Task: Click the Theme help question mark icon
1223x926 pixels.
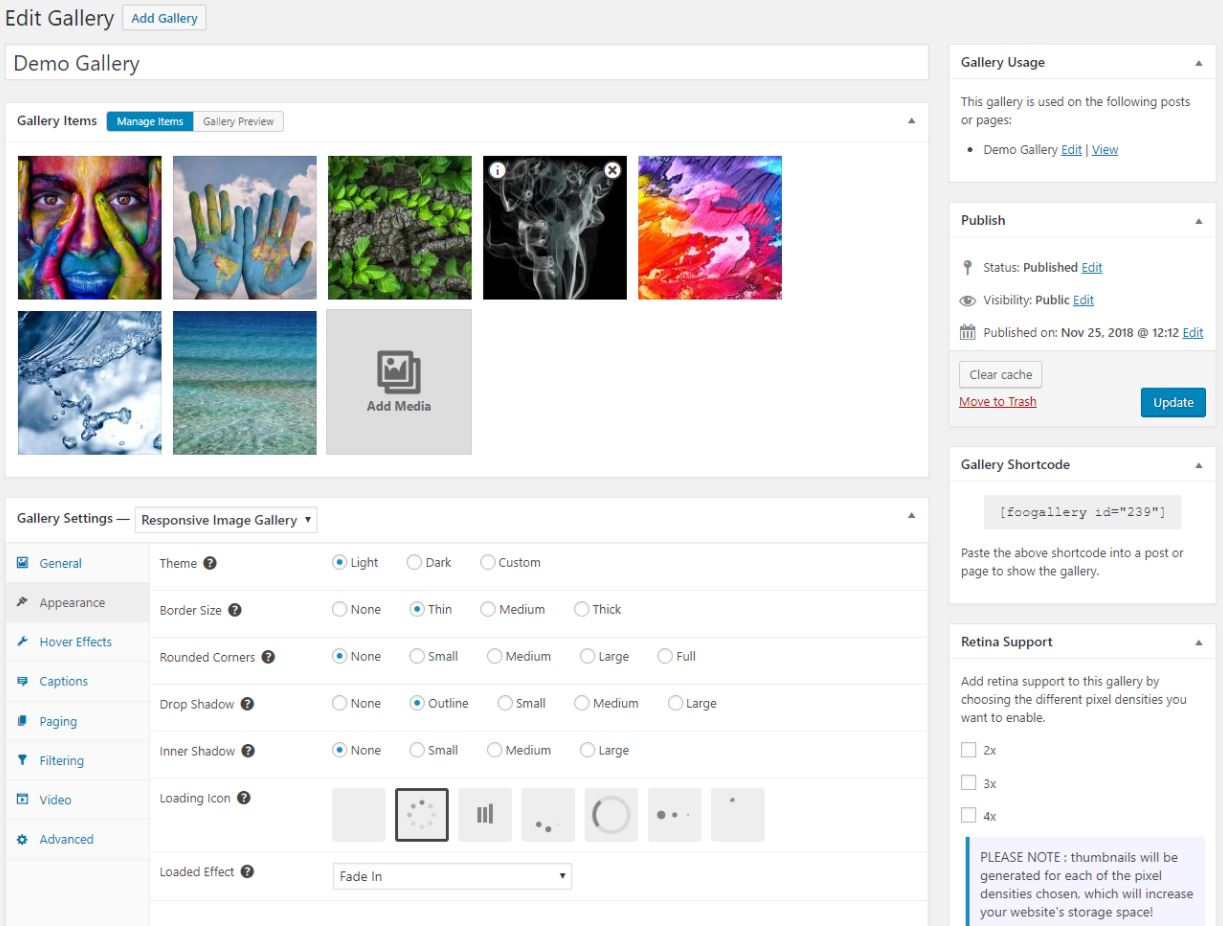Action: (x=210, y=563)
